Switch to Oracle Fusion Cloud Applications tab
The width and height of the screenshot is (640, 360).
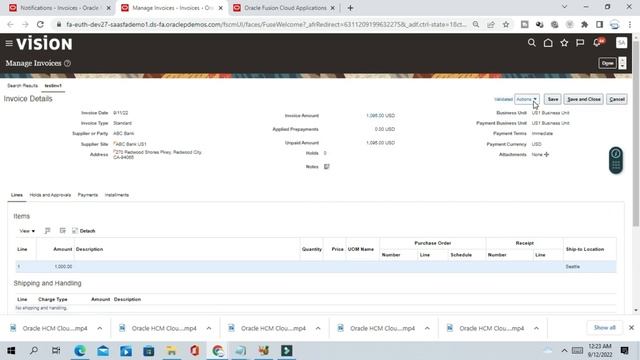pyautogui.click(x=284, y=8)
